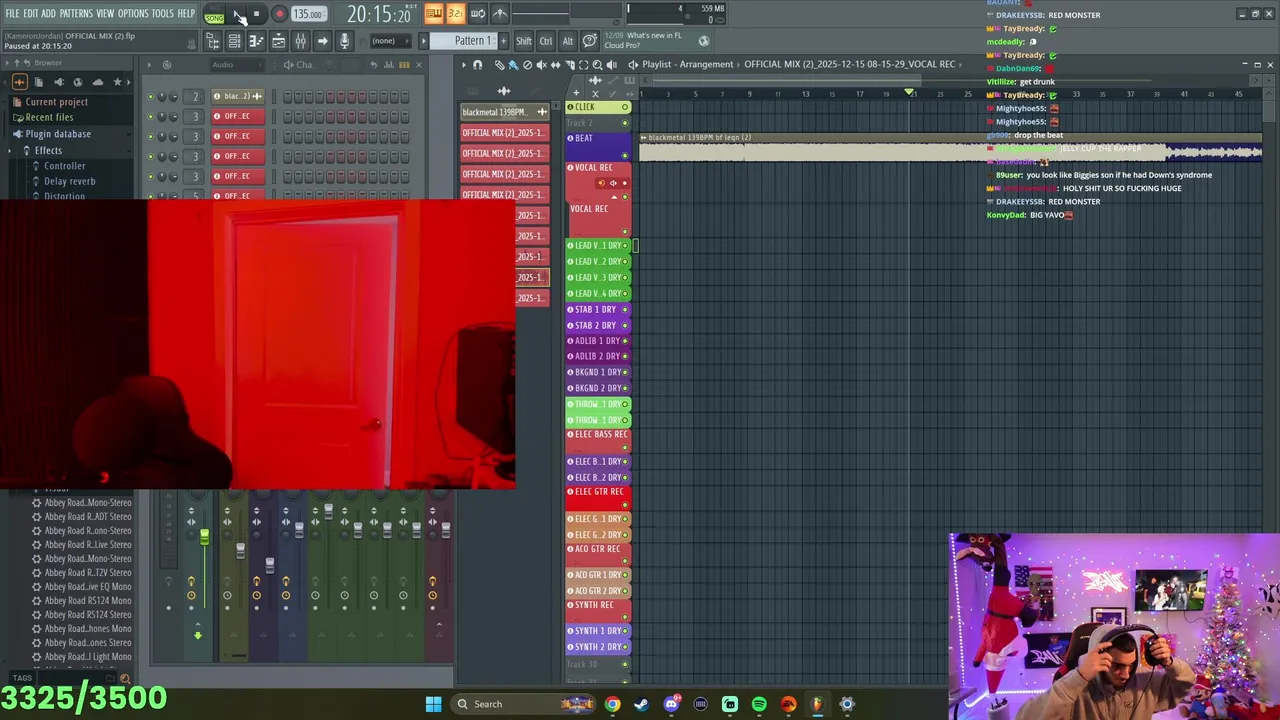
Task: Toggle loop recording icon
Action: coord(477,13)
